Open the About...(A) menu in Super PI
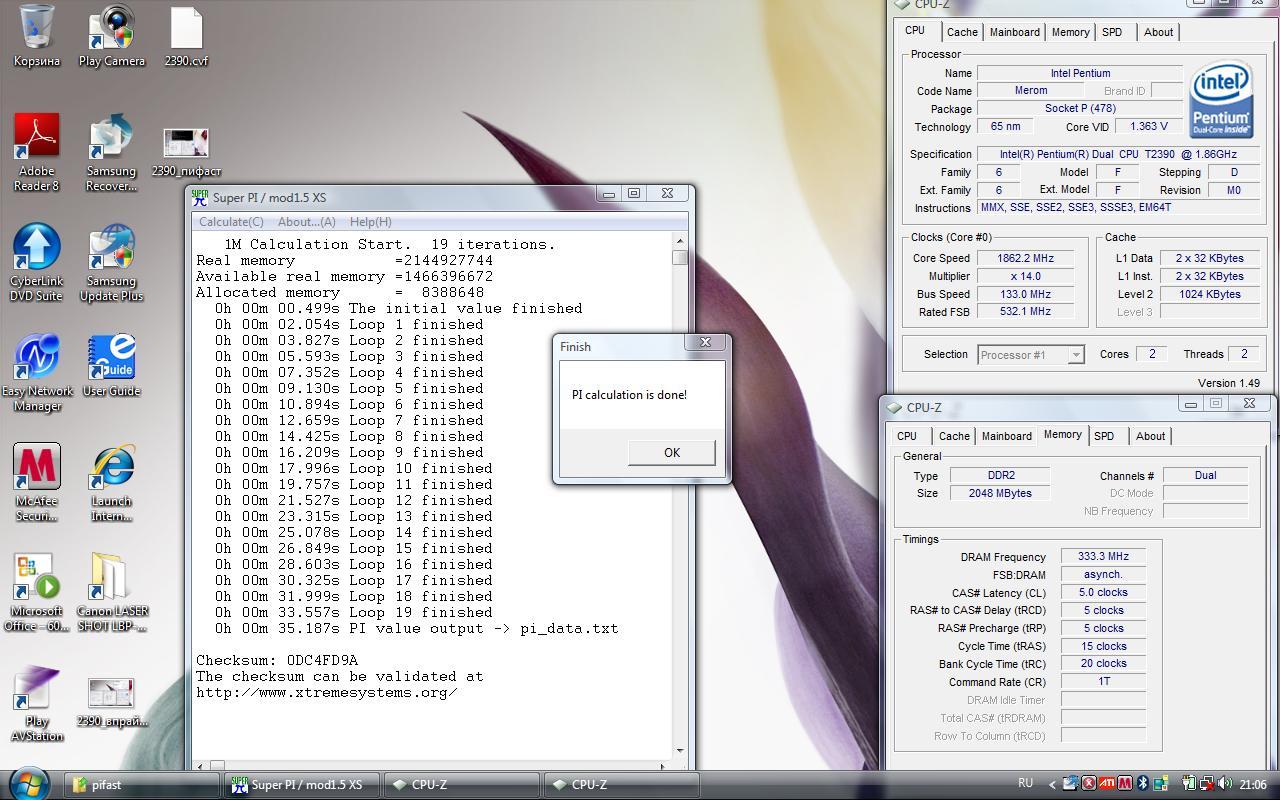Screen dimensions: 1280x800 click(306, 222)
